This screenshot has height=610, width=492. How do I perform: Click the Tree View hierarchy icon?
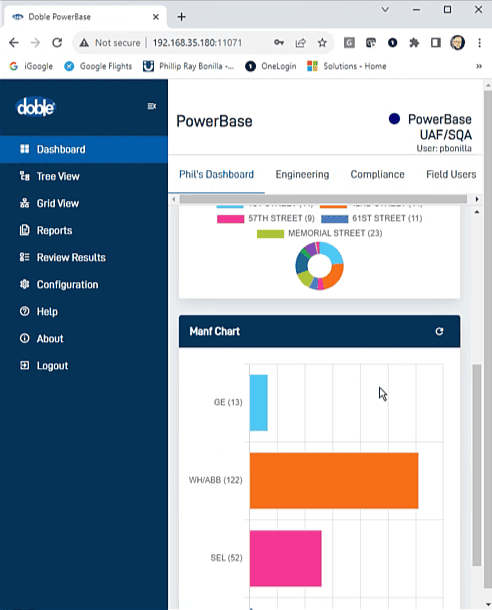[x=25, y=176]
